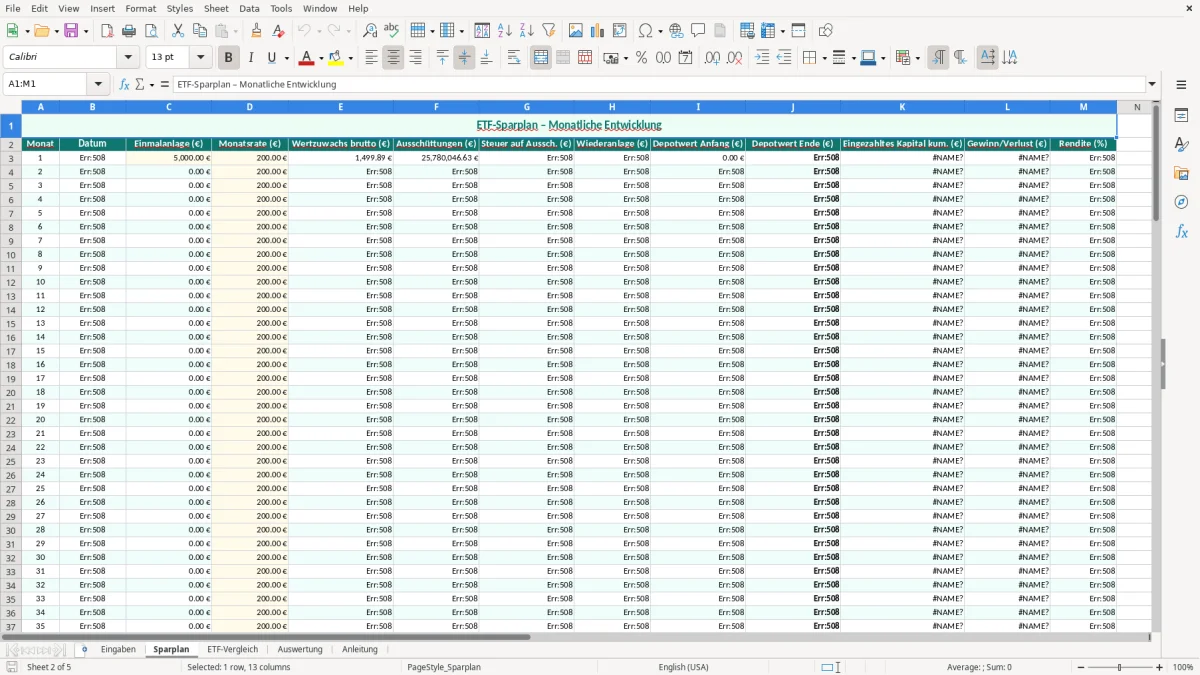Click the Print icon

129,31
